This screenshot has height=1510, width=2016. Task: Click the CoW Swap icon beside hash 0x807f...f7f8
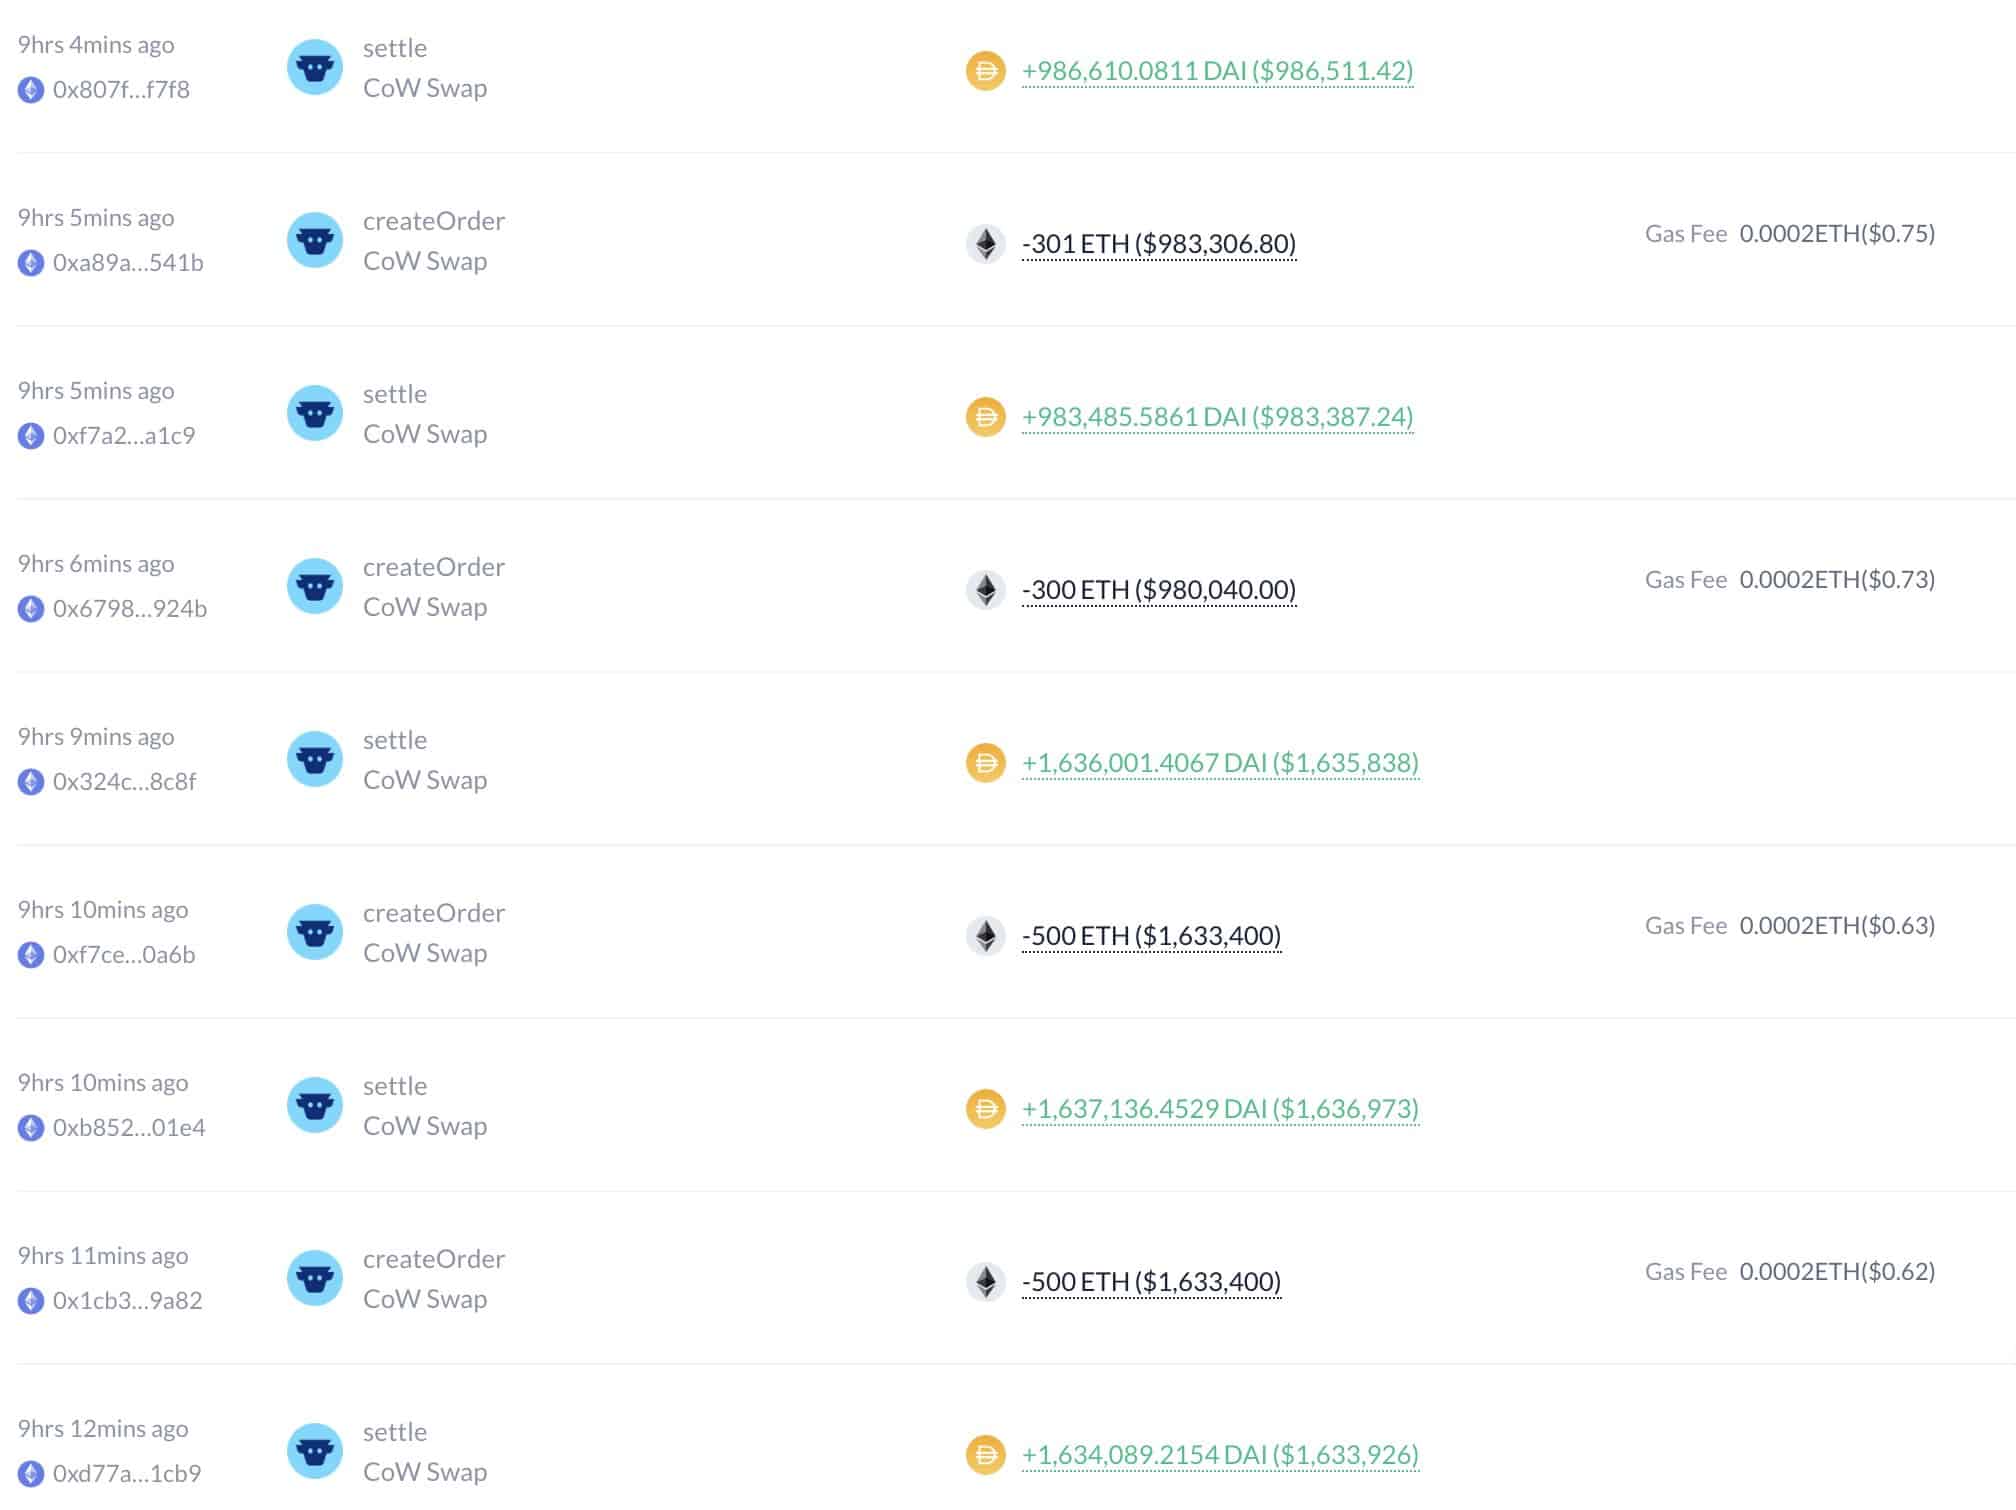tap(315, 67)
